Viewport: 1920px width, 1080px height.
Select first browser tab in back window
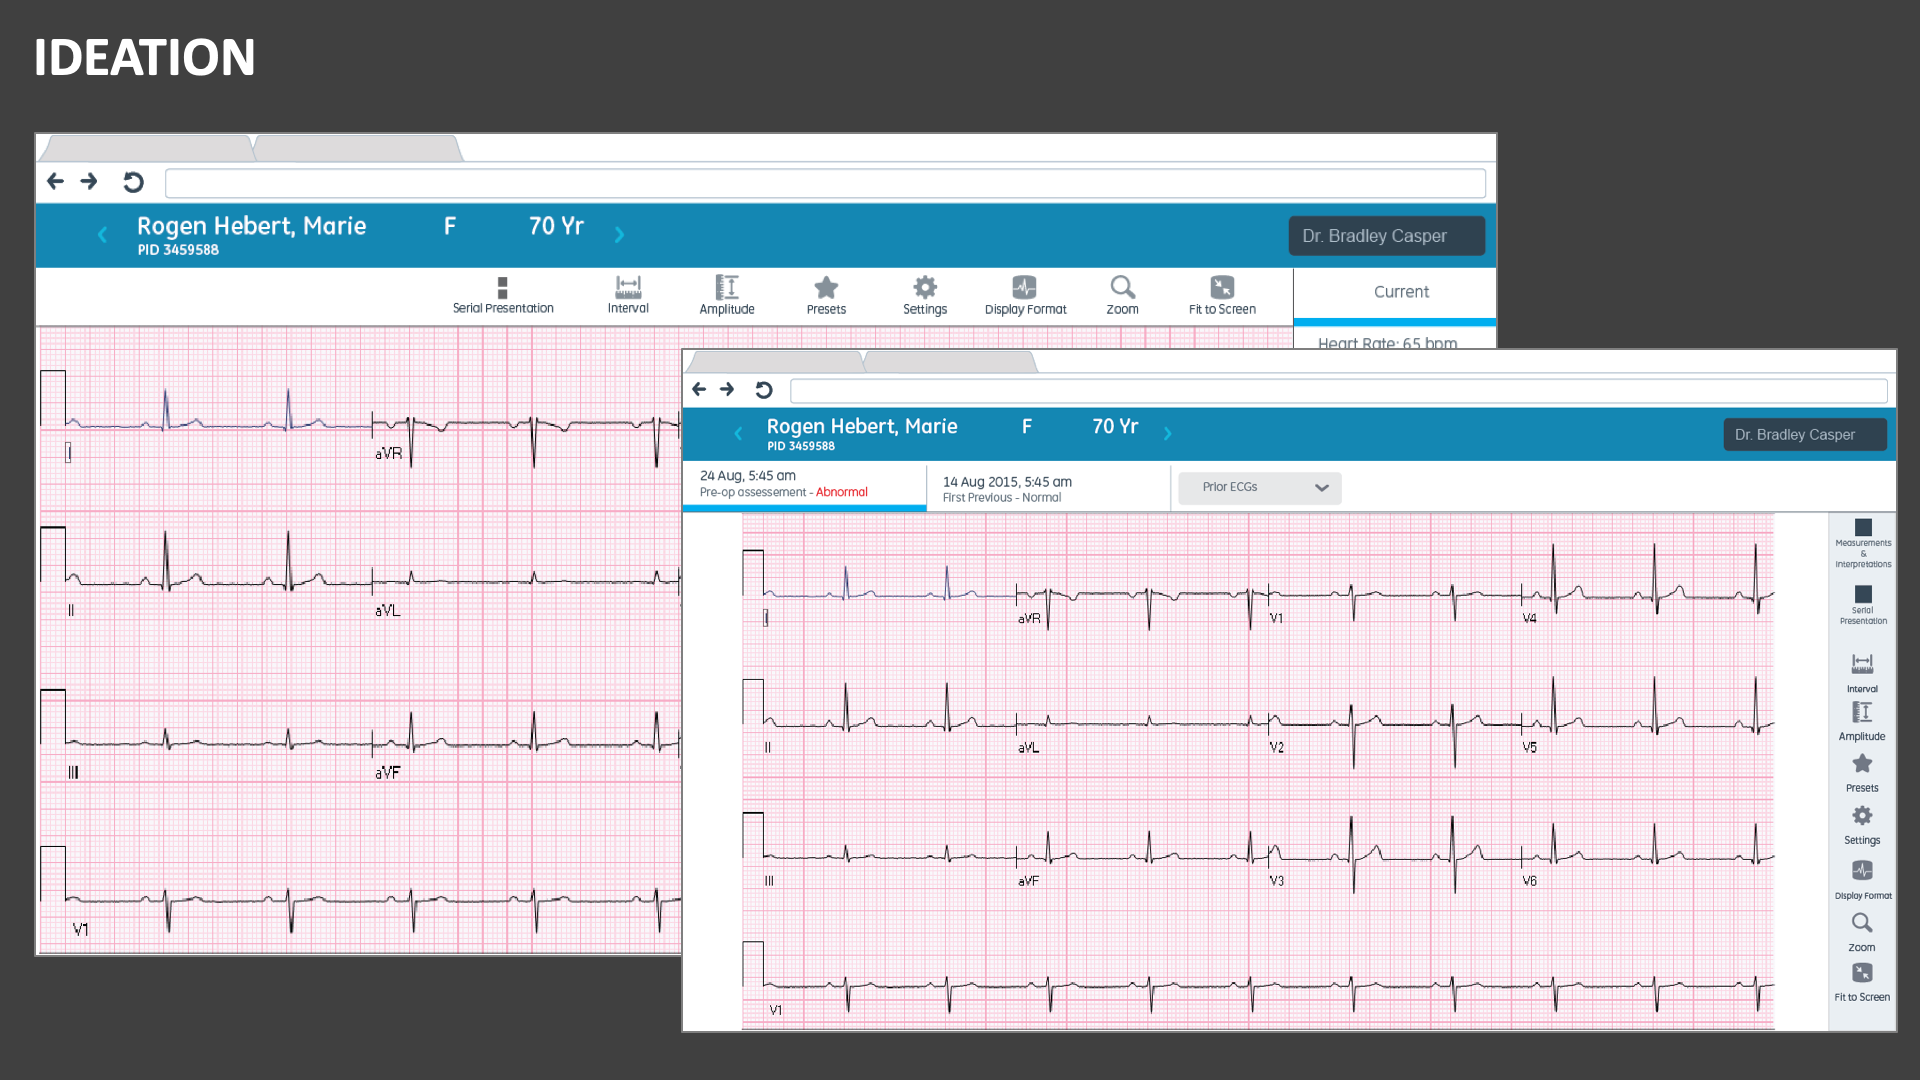tap(148, 148)
